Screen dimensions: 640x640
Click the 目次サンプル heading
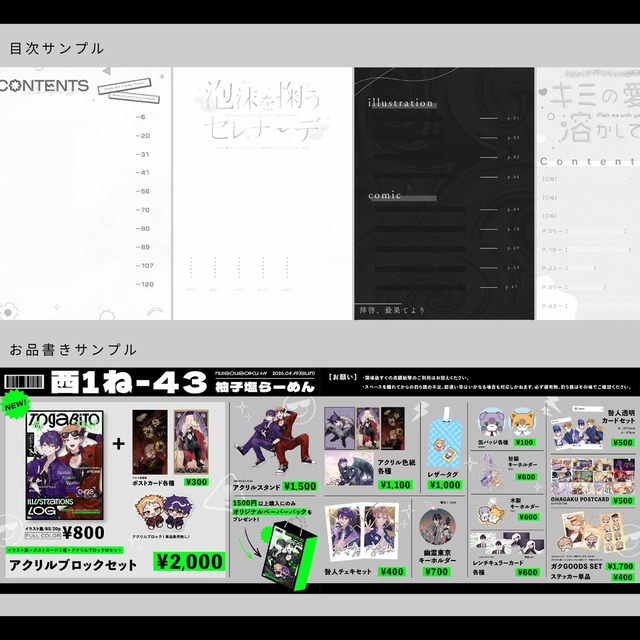pos(57,49)
